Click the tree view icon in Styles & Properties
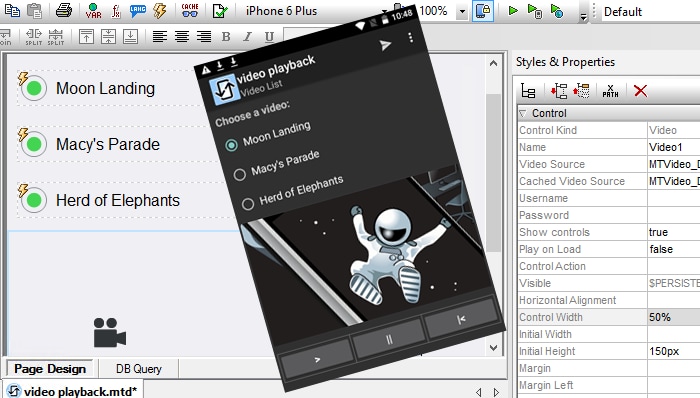The image size is (700, 398). coord(529,91)
